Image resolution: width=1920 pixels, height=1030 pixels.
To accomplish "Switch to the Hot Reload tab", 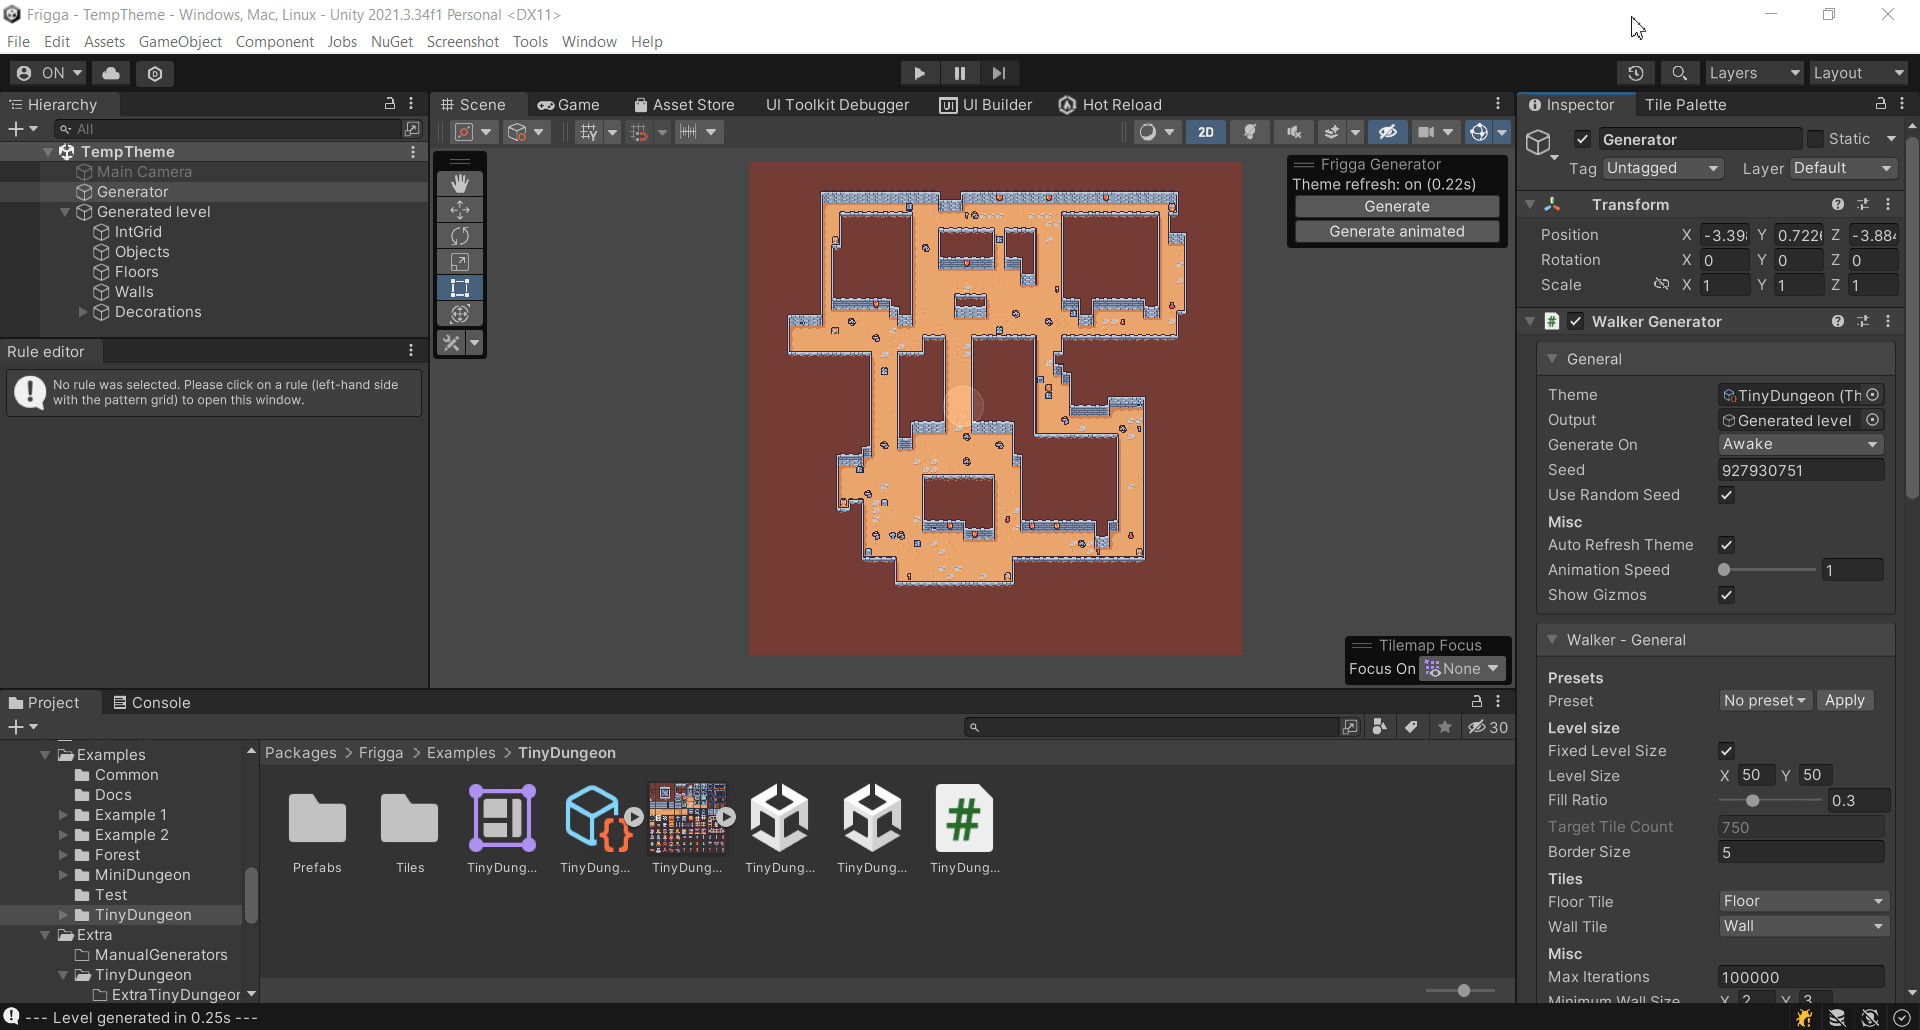I will 1110,105.
